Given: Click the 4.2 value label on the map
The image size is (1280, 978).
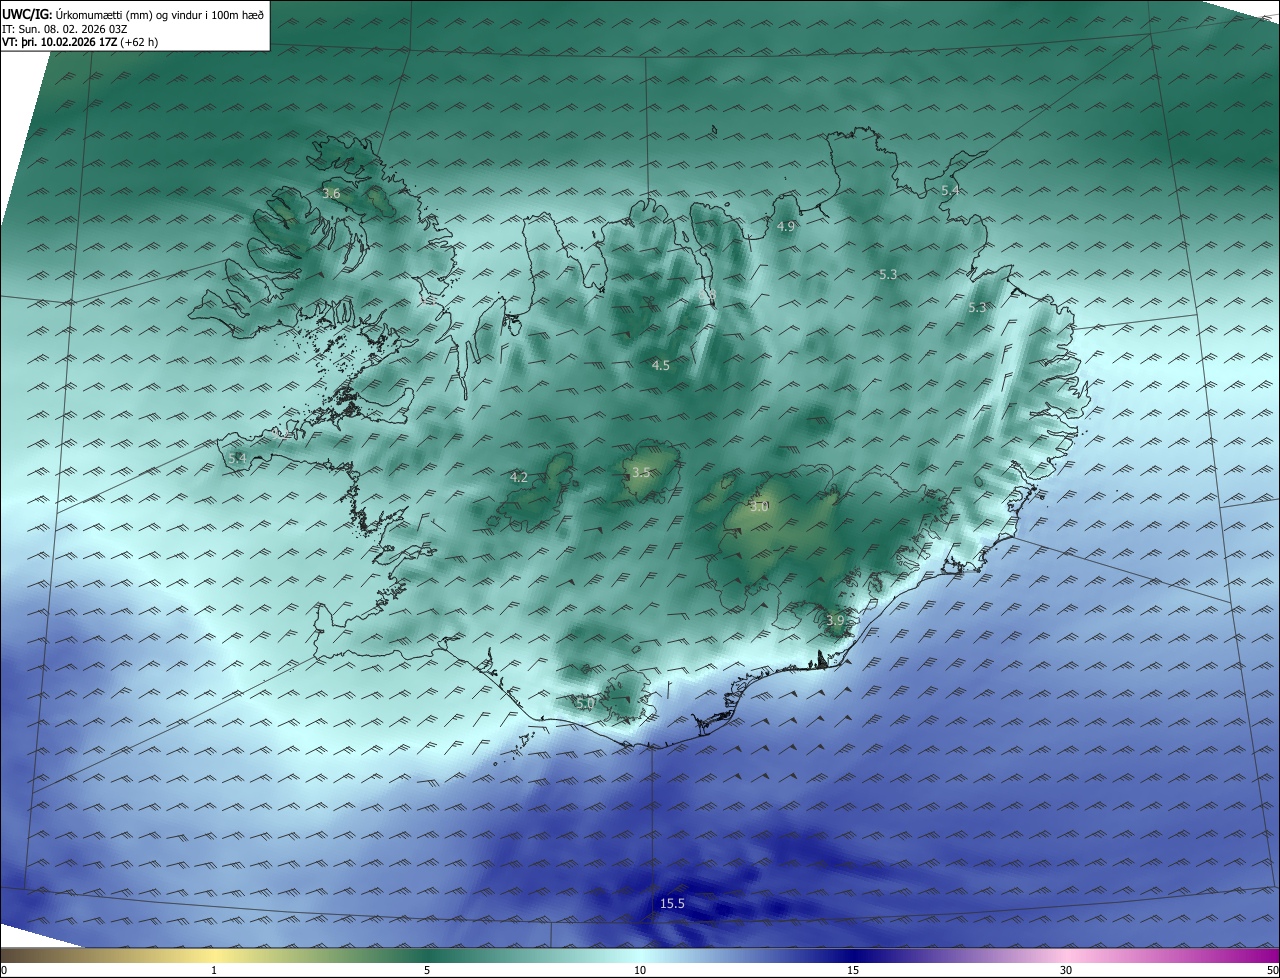Looking at the screenshot, I should pos(519,478).
